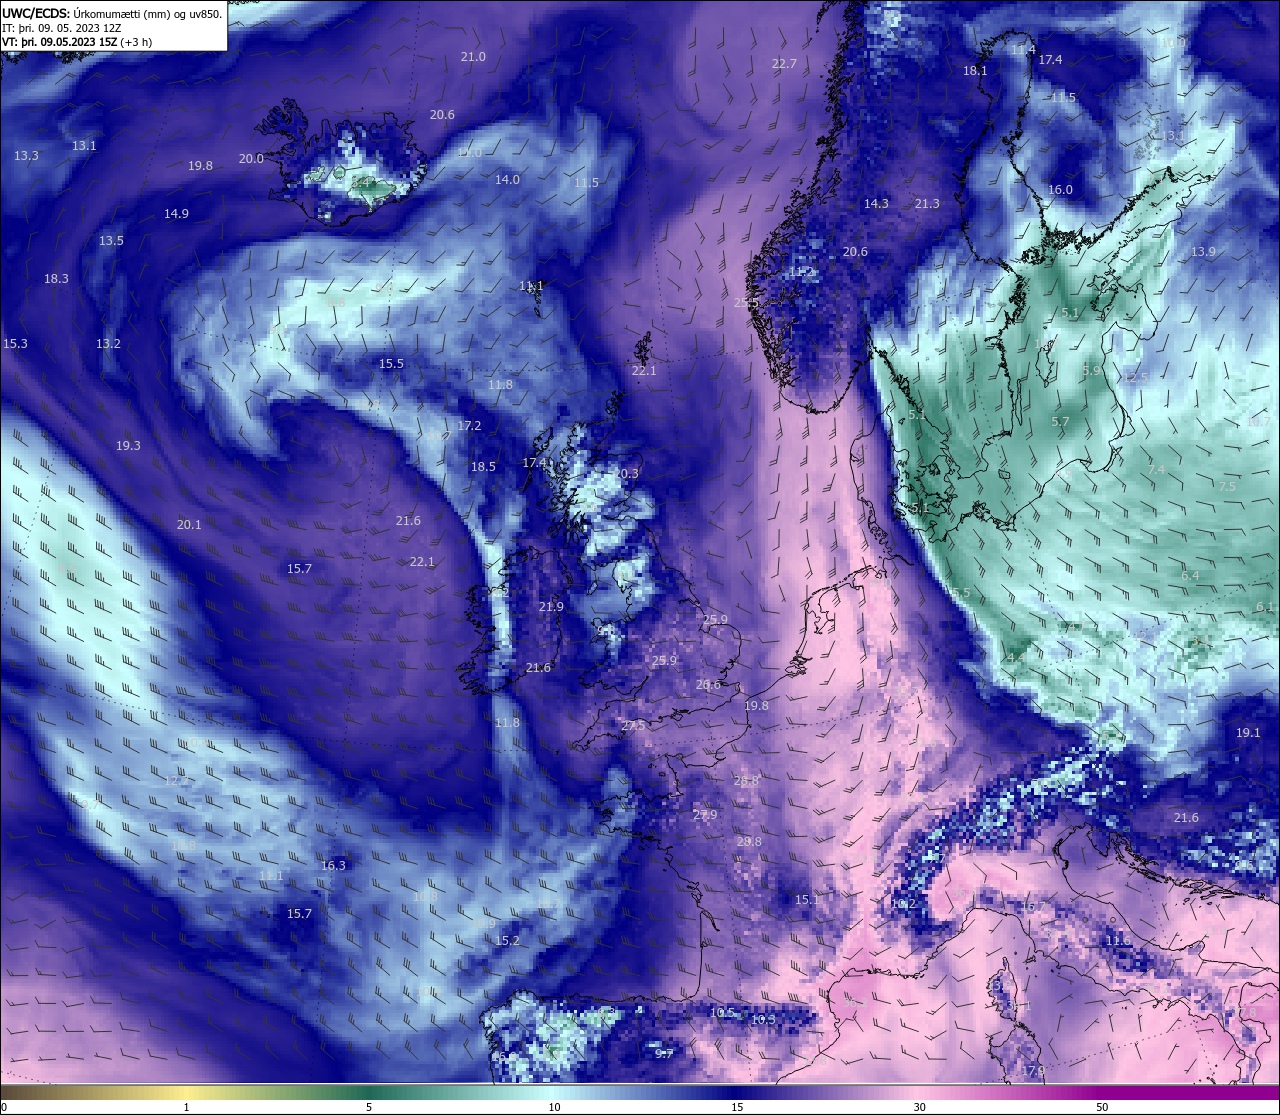The height and width of the screenshot is (1115, 1280).
Task: Click the legend label '50' on the color scale
Action: tap(1102, 1107)
